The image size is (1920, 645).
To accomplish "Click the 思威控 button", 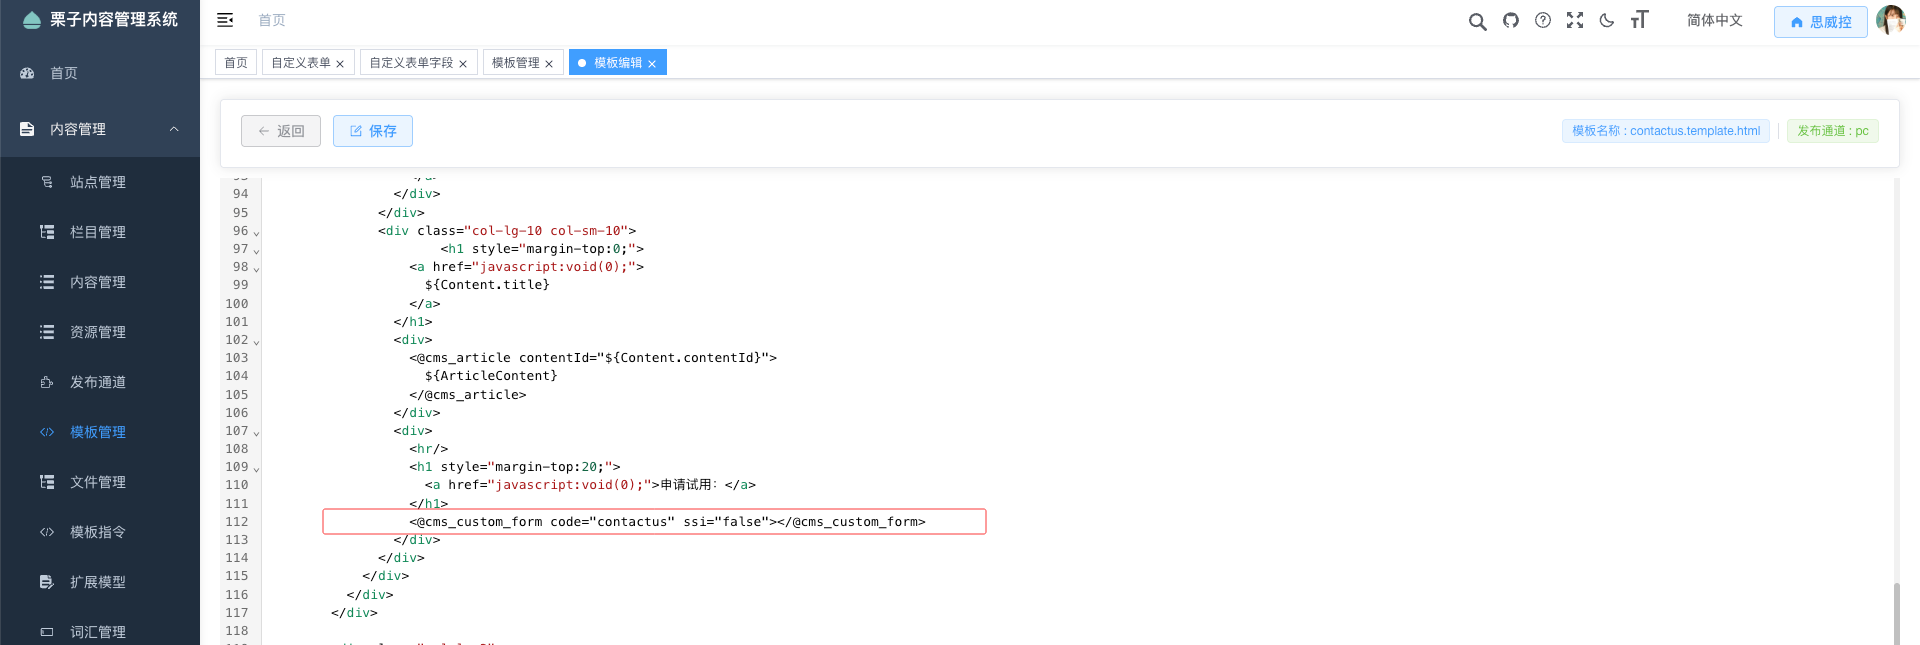I will coord(1820,22).
